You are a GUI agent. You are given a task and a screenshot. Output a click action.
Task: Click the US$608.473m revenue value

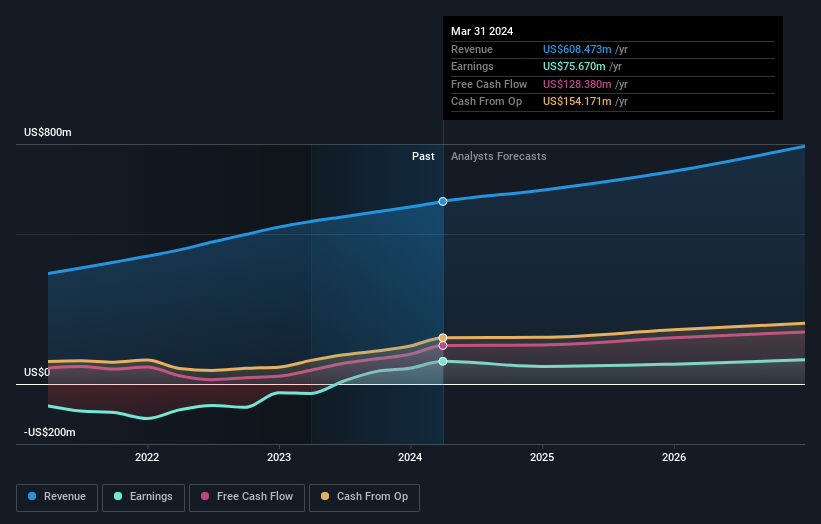577,49
